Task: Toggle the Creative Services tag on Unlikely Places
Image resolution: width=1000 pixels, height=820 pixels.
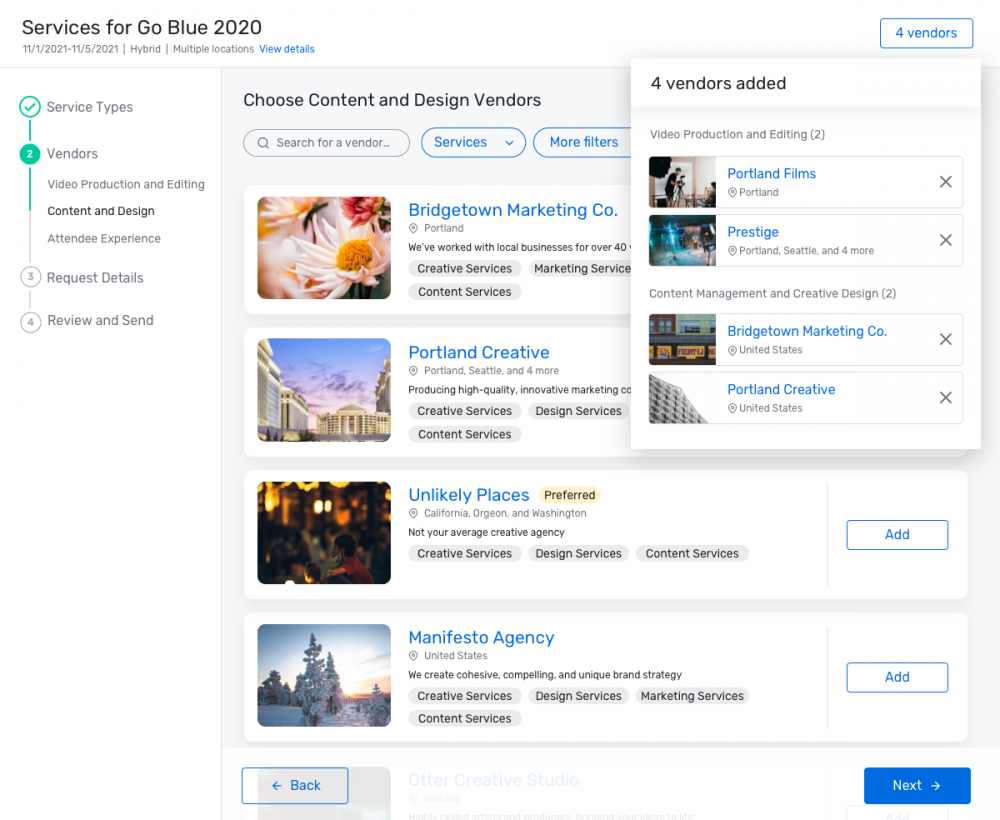Action: pos(464,553)
